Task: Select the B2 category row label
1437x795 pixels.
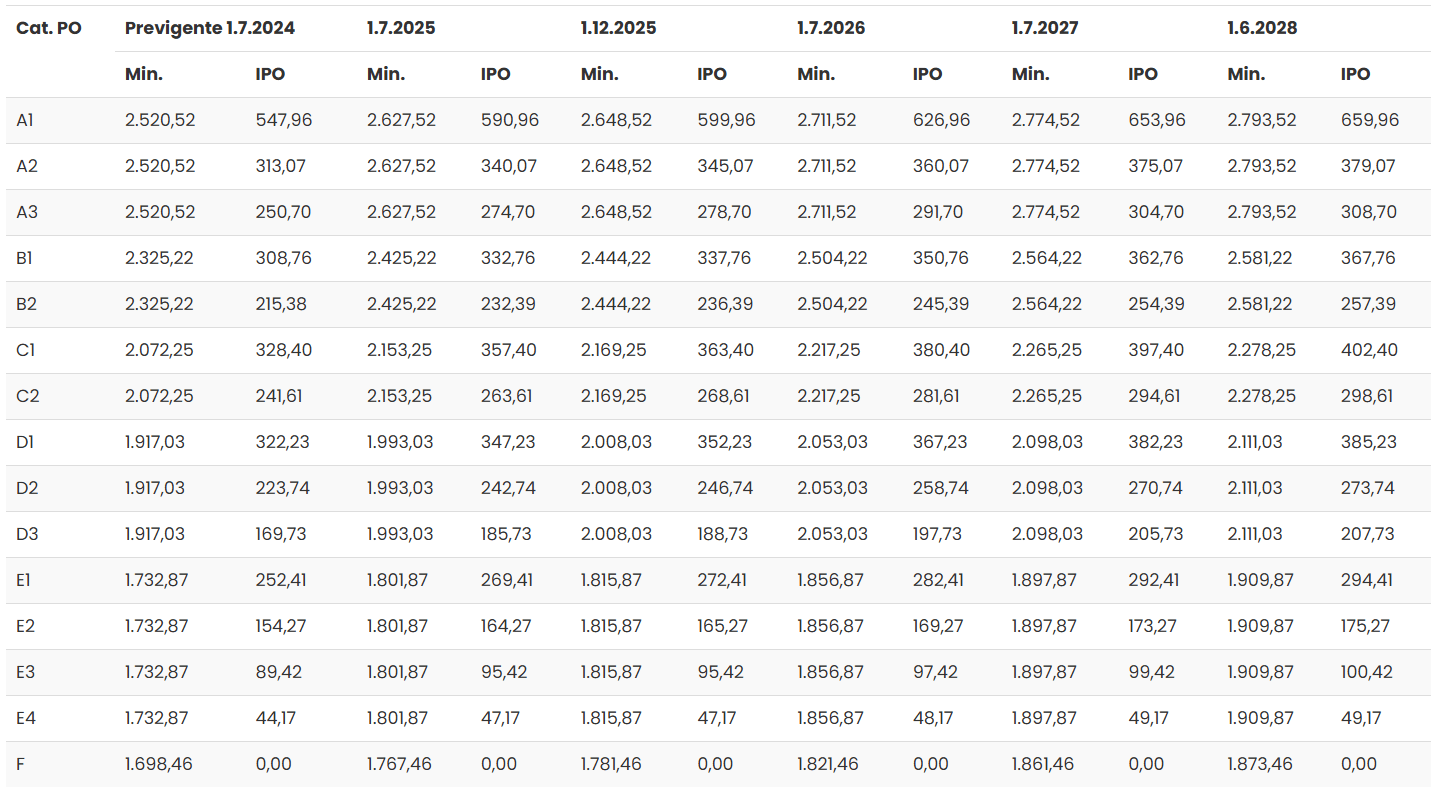Action: click(27, 304)
